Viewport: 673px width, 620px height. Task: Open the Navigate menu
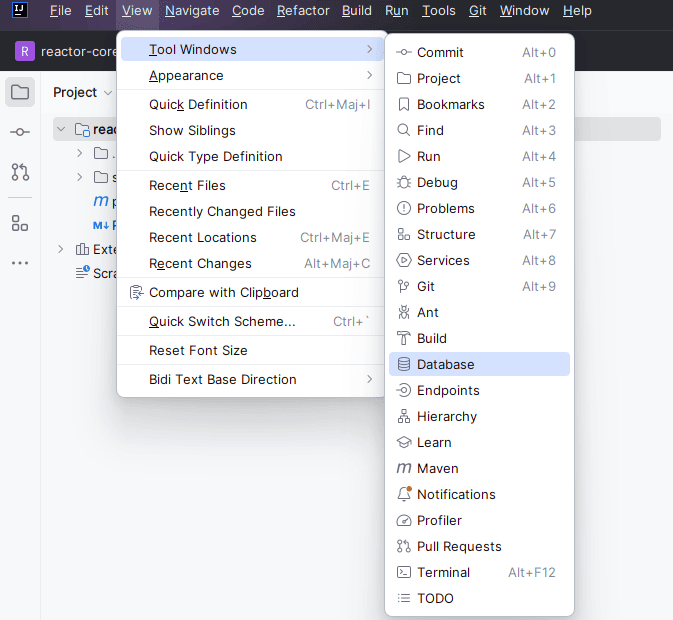(x=192, y=10)
